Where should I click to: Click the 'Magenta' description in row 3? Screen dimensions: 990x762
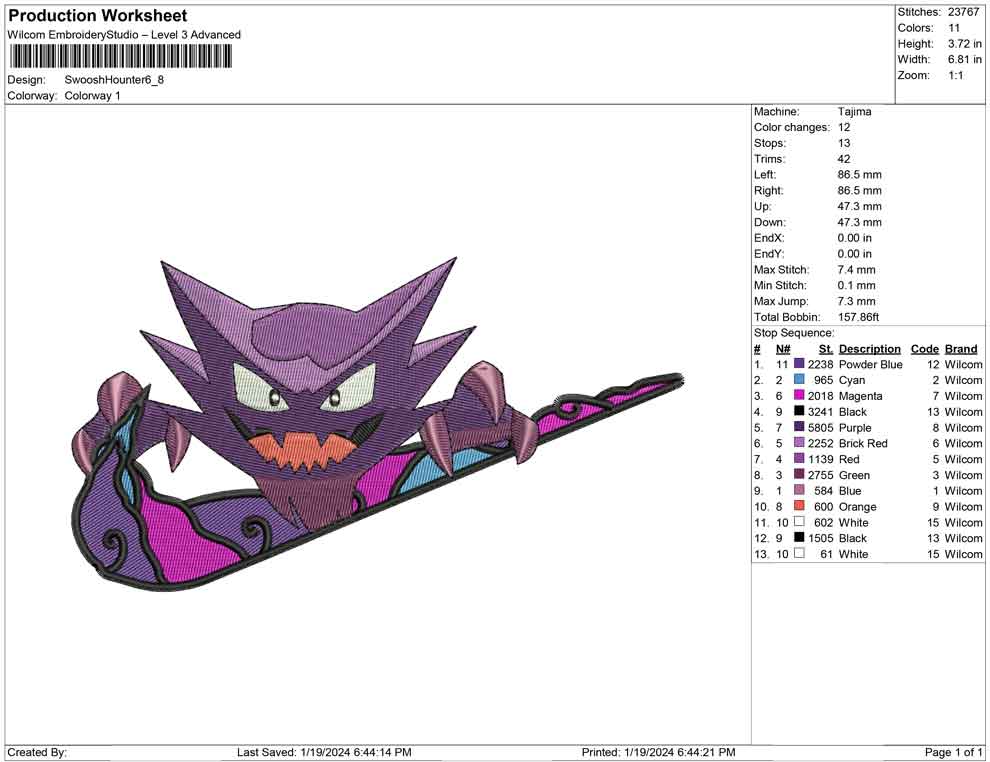(x=860, y=396)
